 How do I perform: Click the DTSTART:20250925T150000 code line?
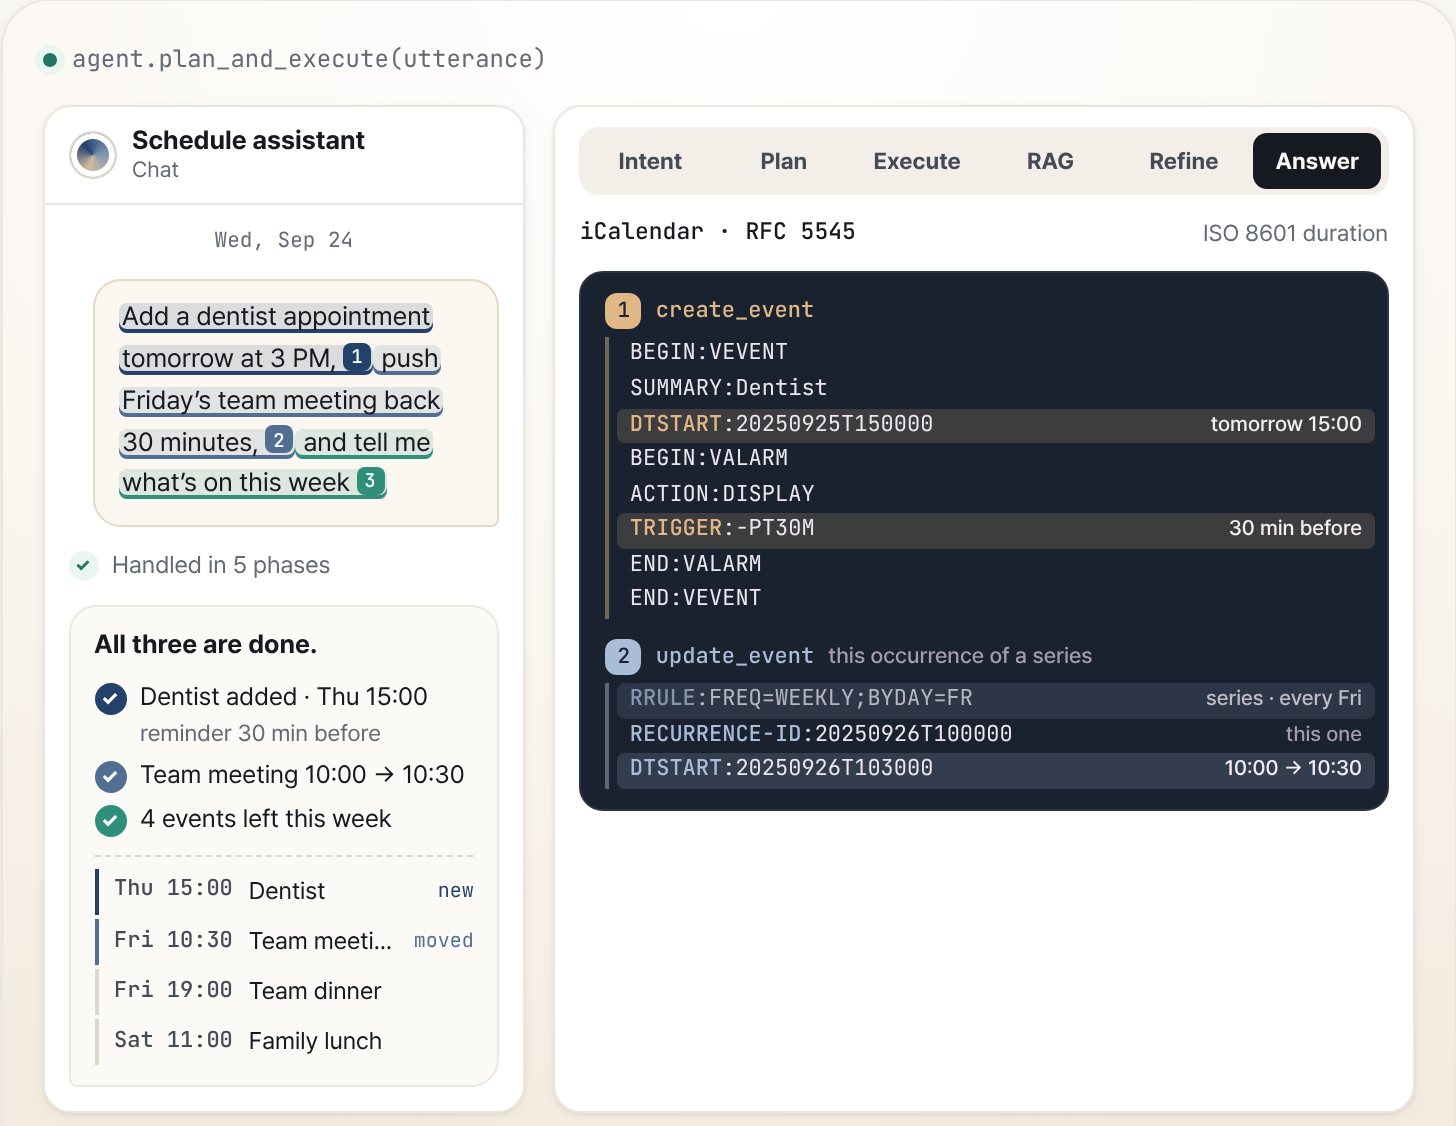pos(995,424)
